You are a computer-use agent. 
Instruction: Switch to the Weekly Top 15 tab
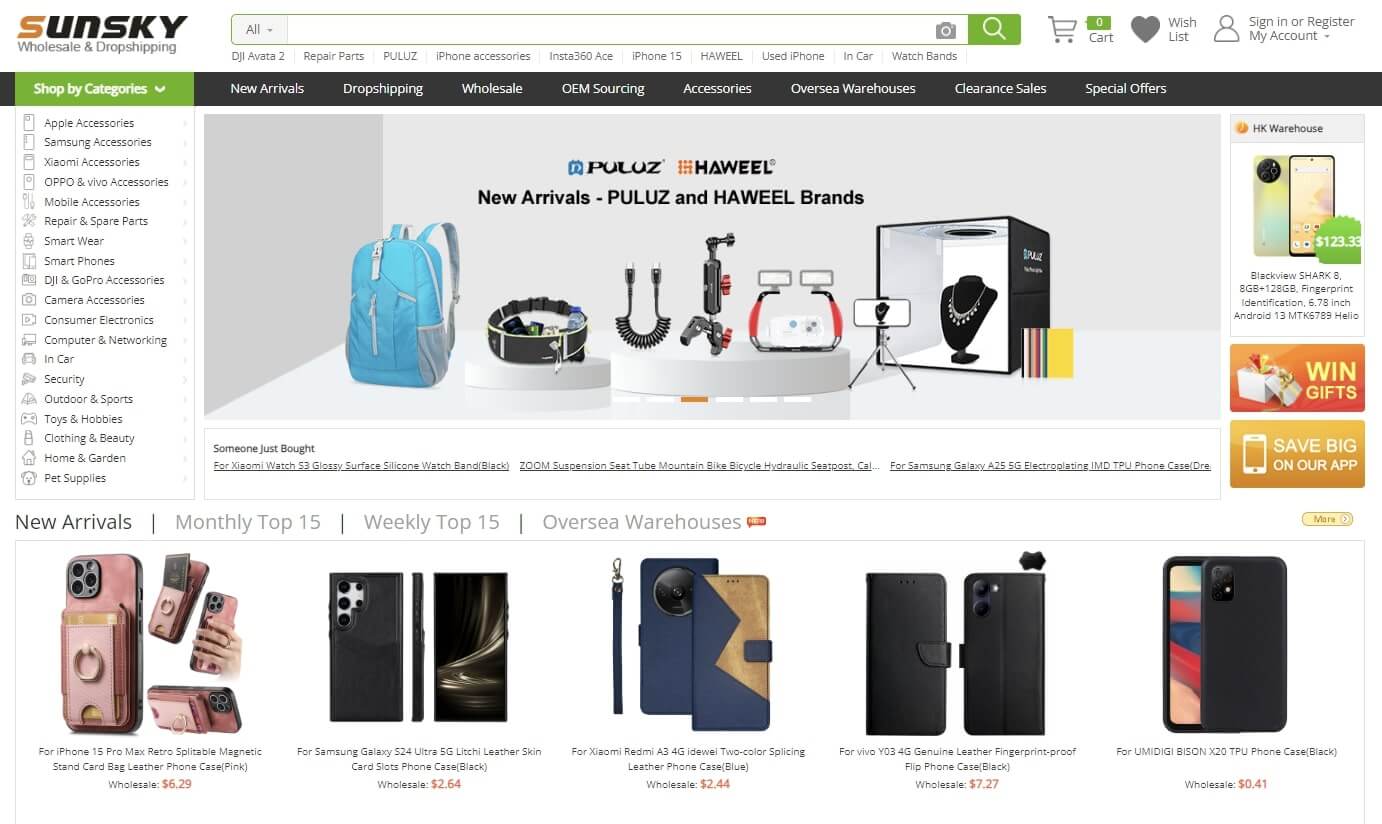pos(431,522)
